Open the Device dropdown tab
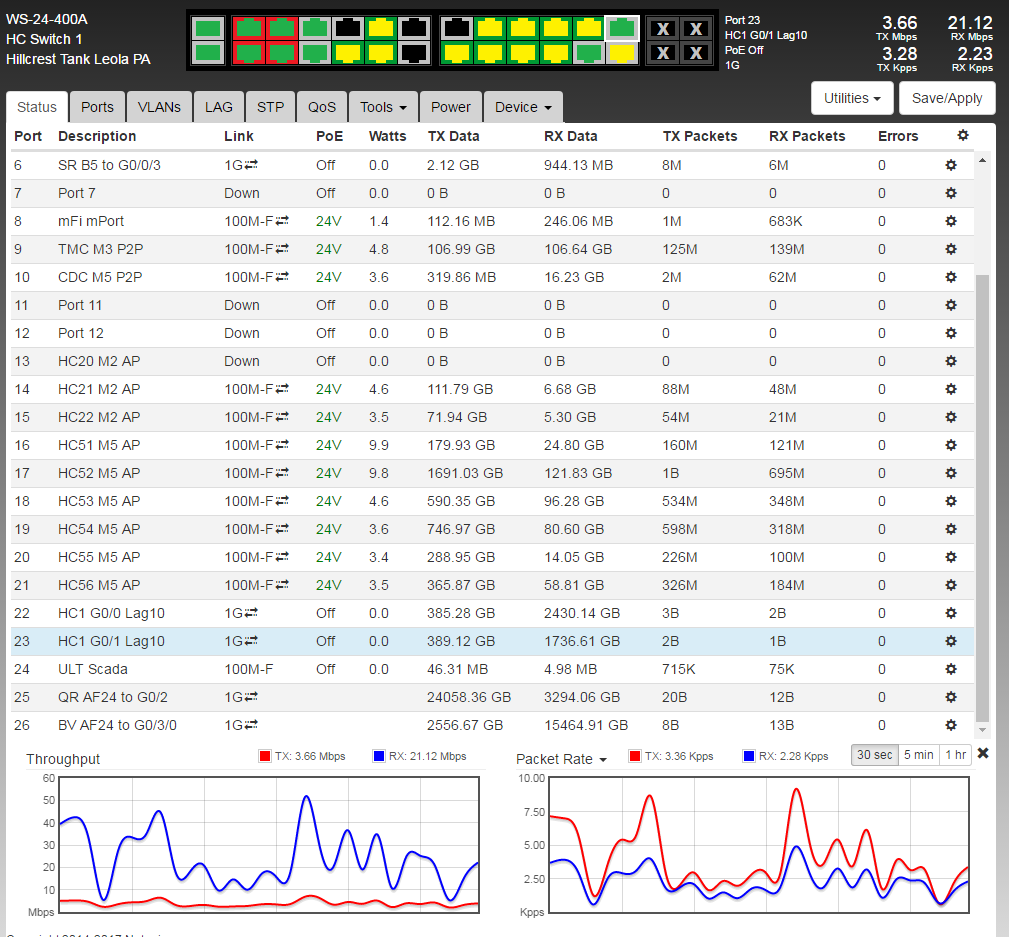The image size is (1009, 937). 523,107
